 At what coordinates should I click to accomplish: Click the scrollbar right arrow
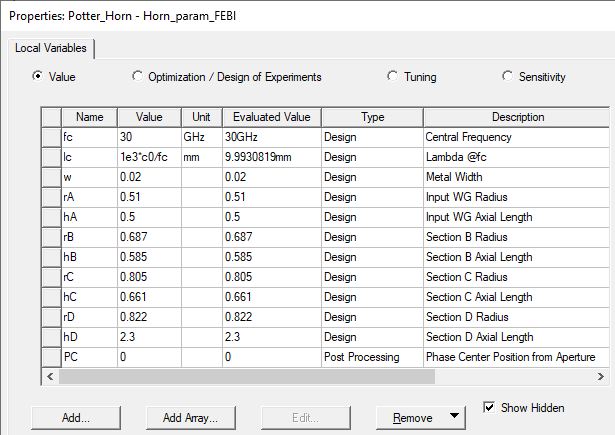pyautogui.click(x=600, y=377)
